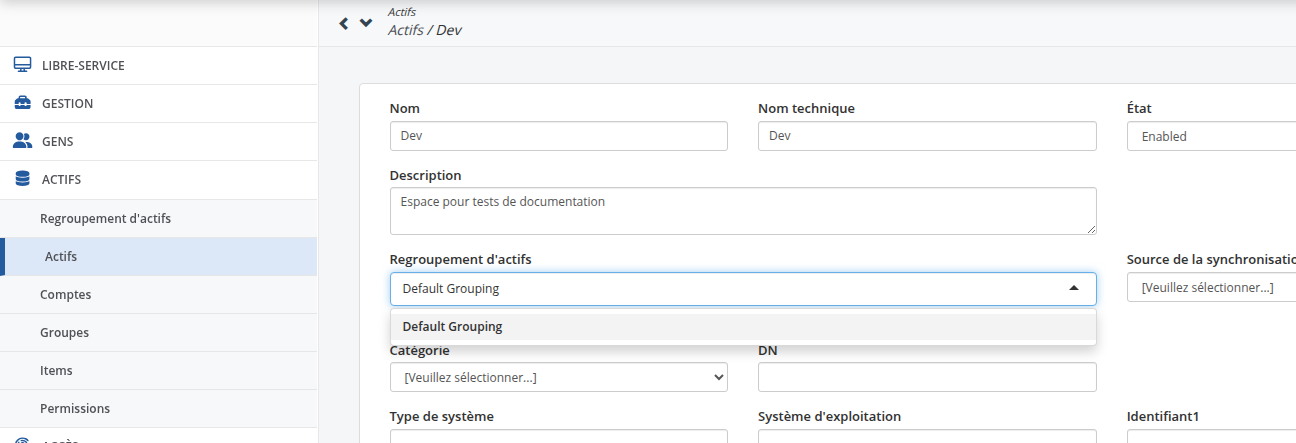This screenshot has width=1296, height=443.
Task: Open the Items sidebar entry
Action: pyautogui.click(x=159, y=370)
